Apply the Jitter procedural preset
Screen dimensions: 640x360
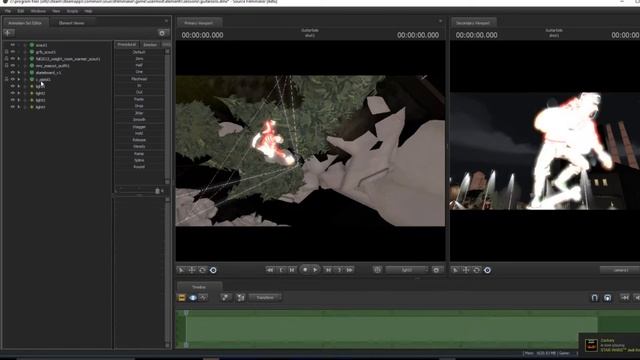click(139, 113)
